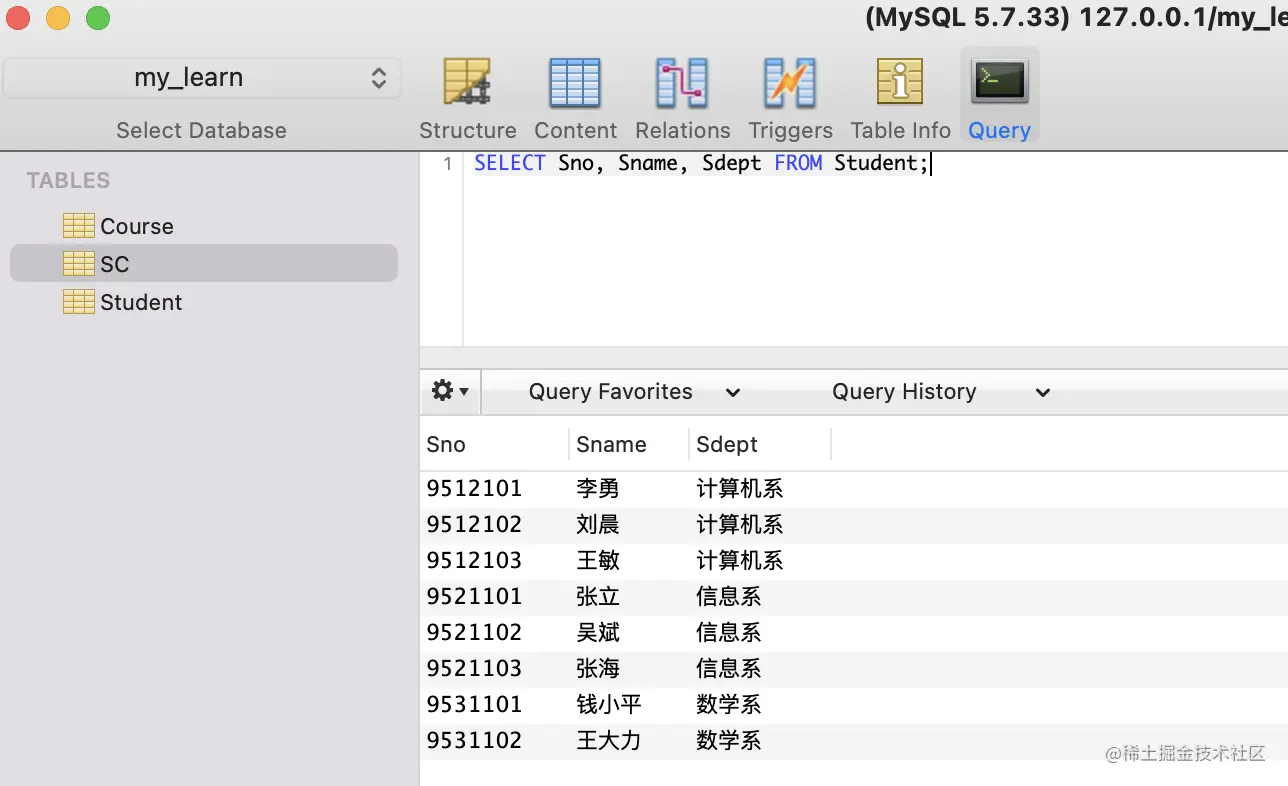This screenshot has width=1288, height=786.
Task: Select the name cell 吴斌
Action: click(x=598, y=633)
